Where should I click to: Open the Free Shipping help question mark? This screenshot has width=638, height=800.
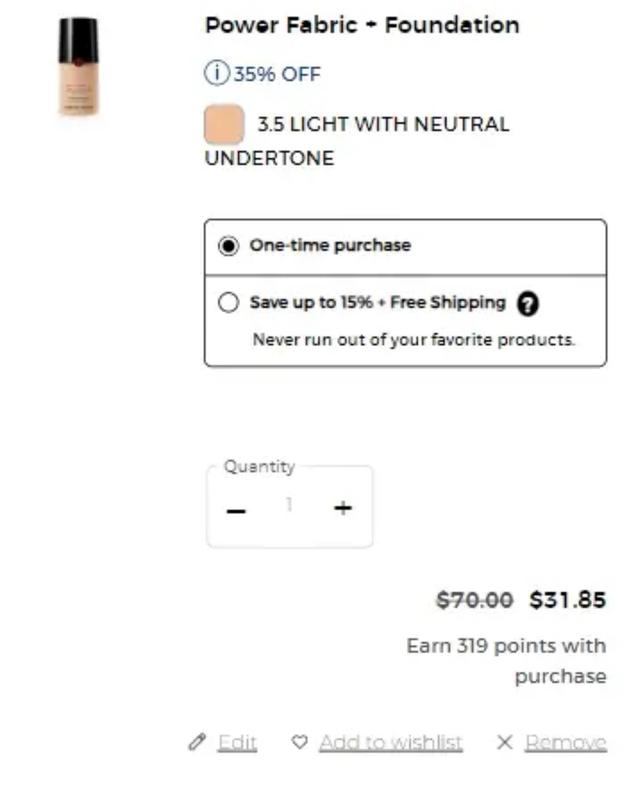coord(528,304)
